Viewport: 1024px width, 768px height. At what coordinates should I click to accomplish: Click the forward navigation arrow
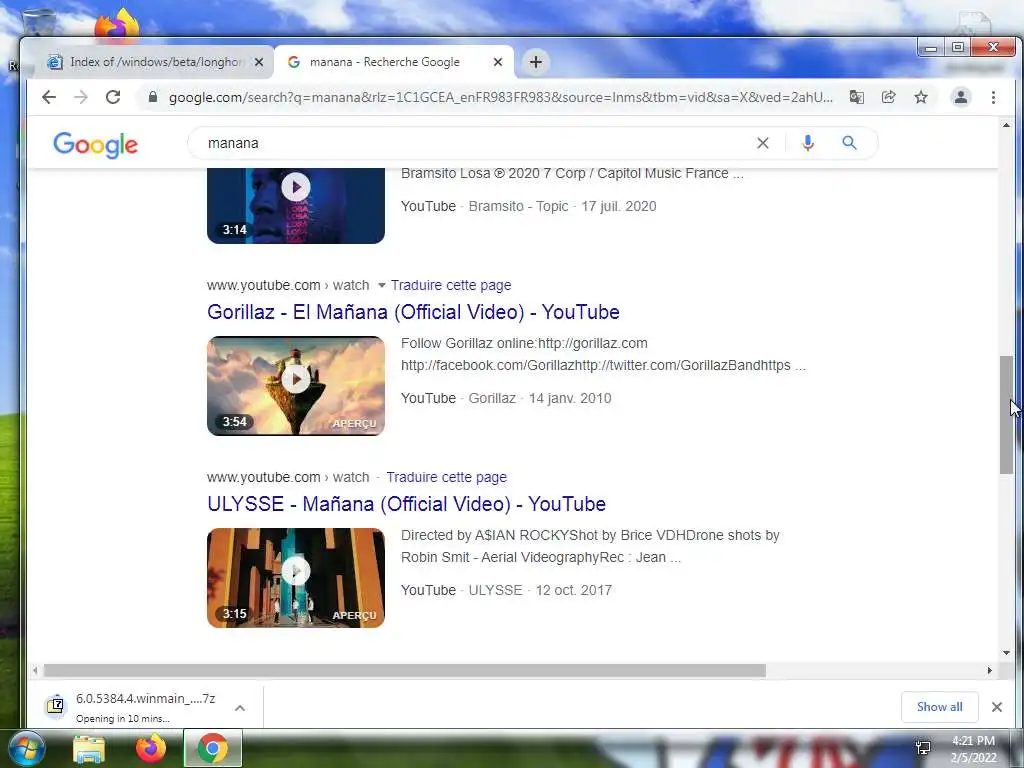[x=81, y=97]
